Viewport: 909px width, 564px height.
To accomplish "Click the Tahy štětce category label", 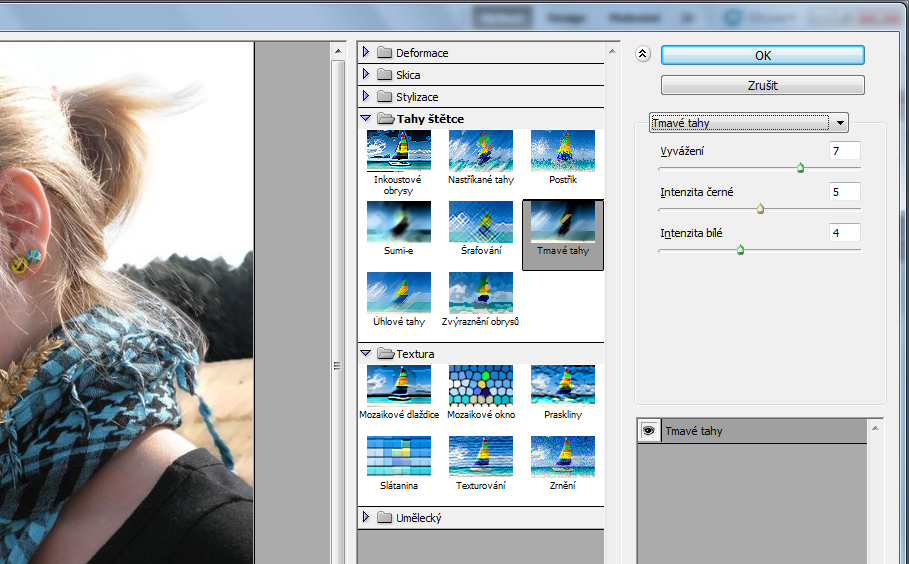I will (430, 119).
